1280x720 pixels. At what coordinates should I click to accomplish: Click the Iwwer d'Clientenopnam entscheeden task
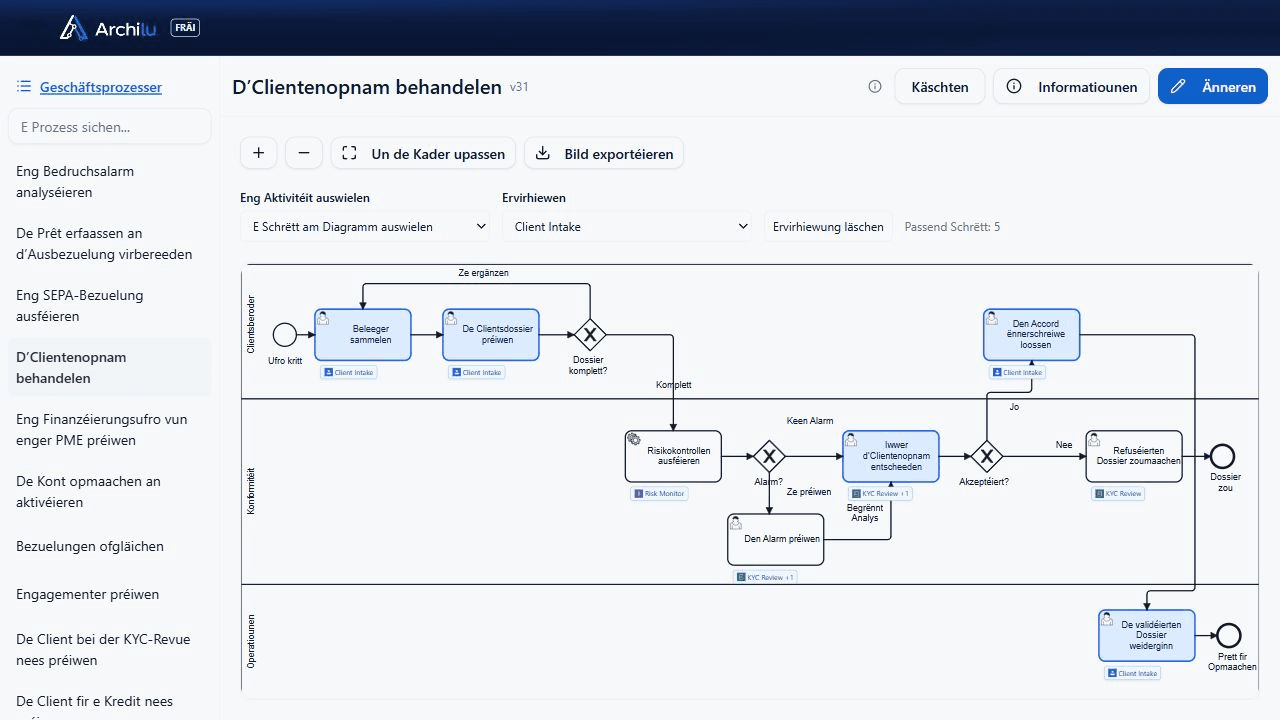tap(891, 456)
